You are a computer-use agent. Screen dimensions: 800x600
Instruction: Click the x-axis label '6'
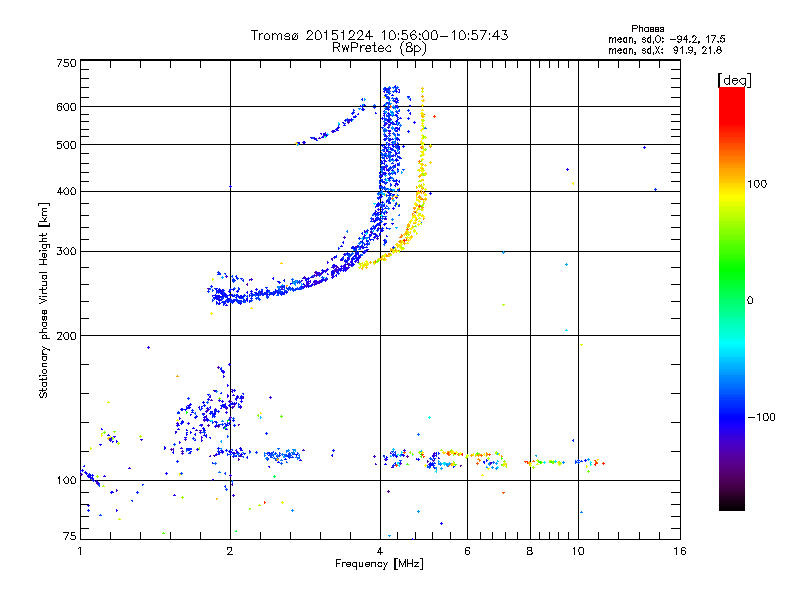(x=467, y=551)
